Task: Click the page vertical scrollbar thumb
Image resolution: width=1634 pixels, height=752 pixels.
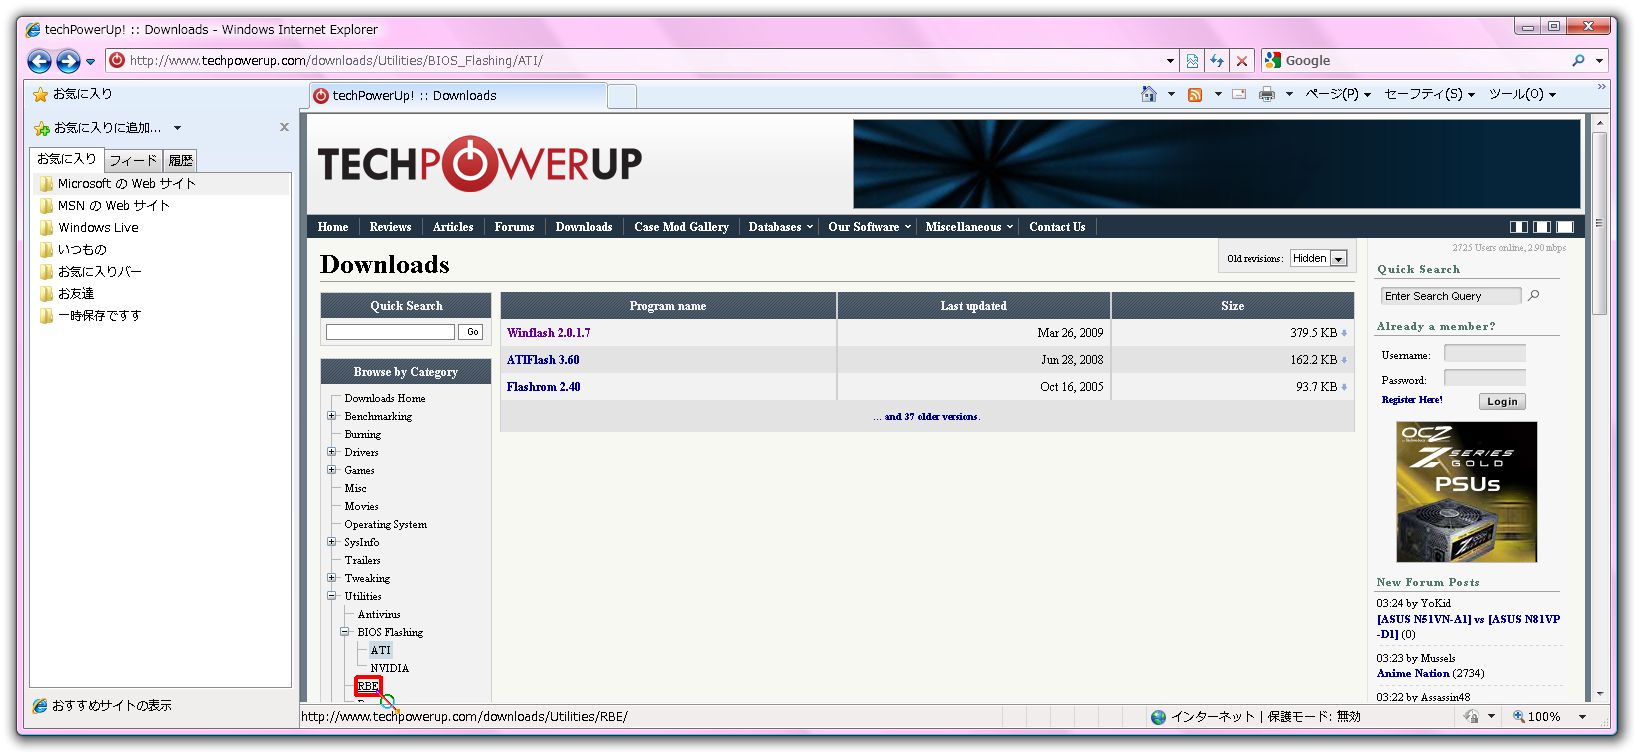Action: pyautogui.click(x=1600, y=222)
